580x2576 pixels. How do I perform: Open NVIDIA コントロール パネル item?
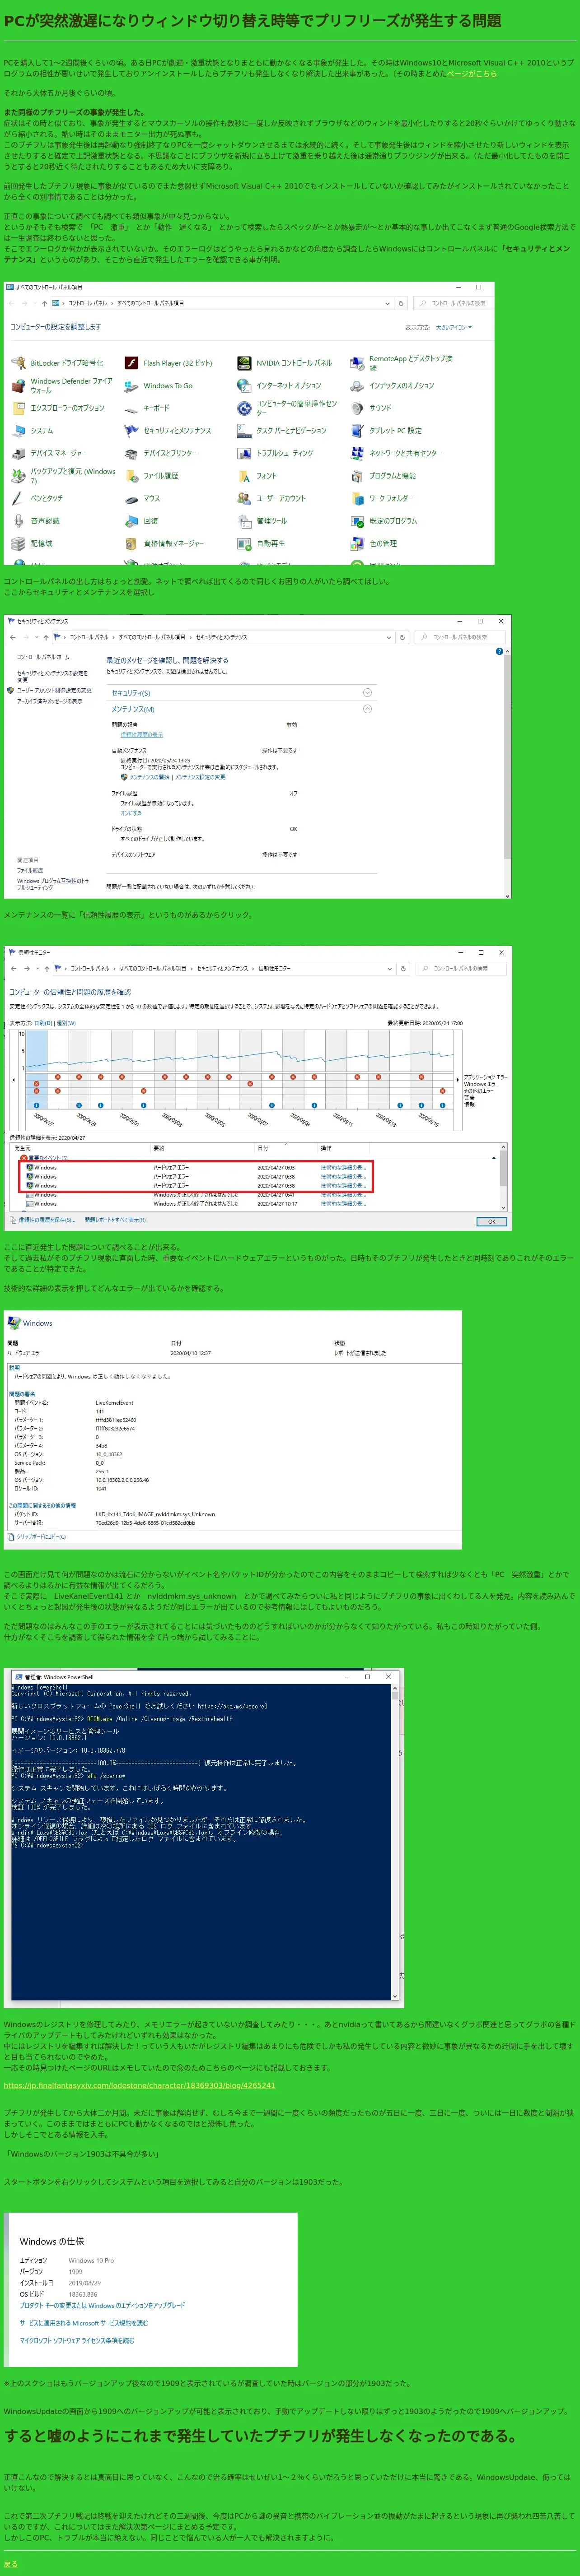pos(284,363)
